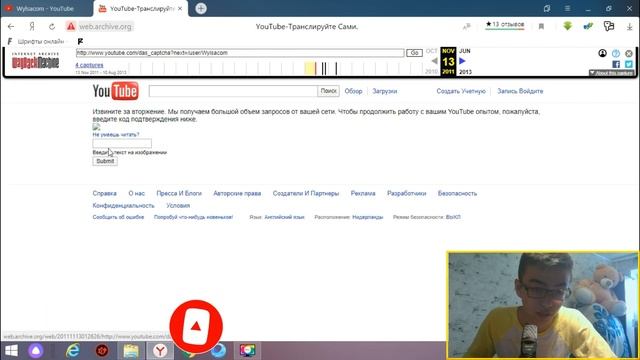This screenshot has width=640, height=360.
Task: Switch to the Wylsacom - YouTube tab
Action: click(x=46, y=9)
